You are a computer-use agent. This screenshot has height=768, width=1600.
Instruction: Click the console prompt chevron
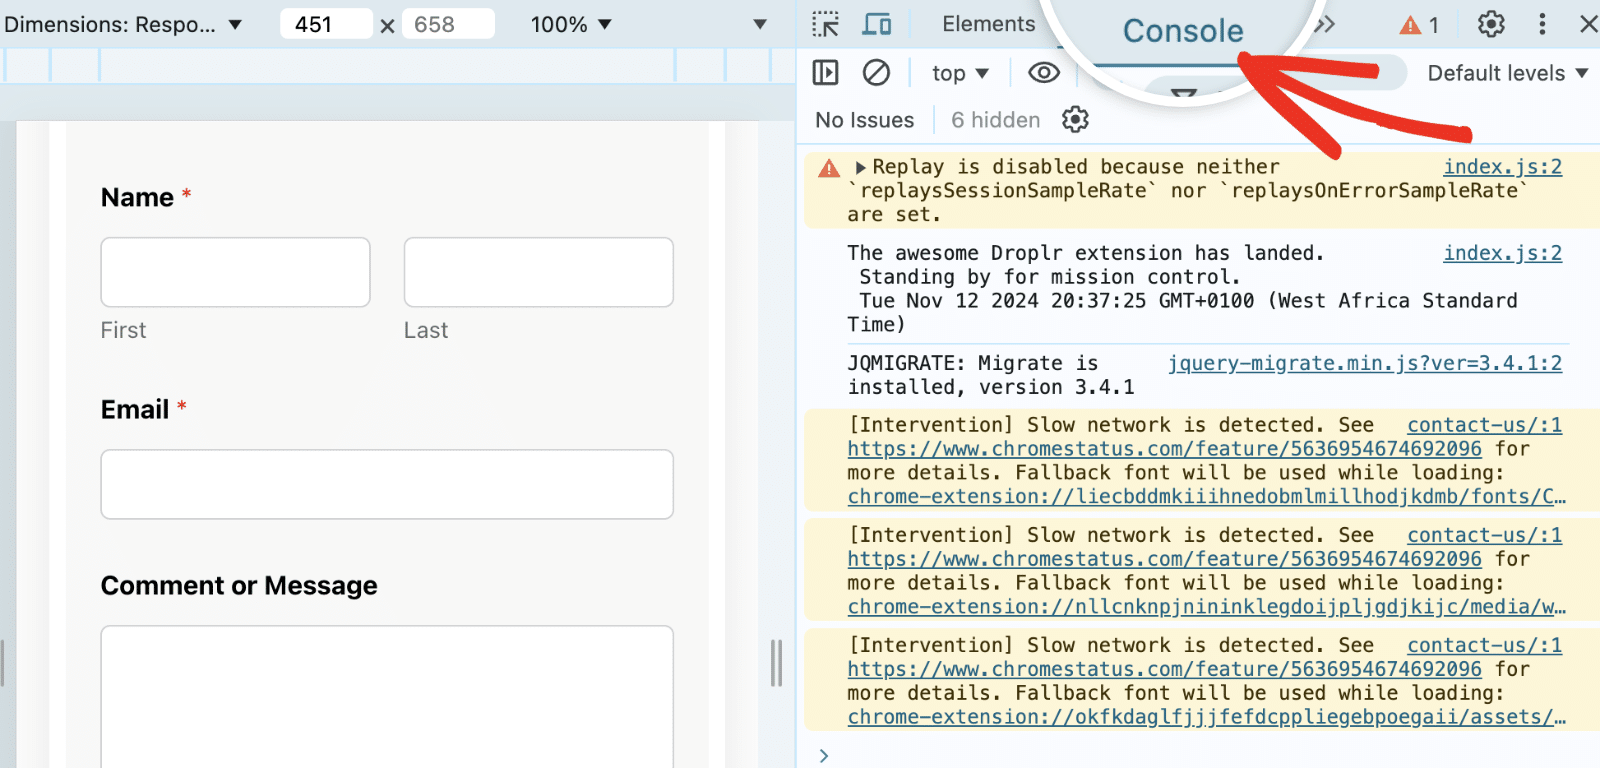coord(824,756)
